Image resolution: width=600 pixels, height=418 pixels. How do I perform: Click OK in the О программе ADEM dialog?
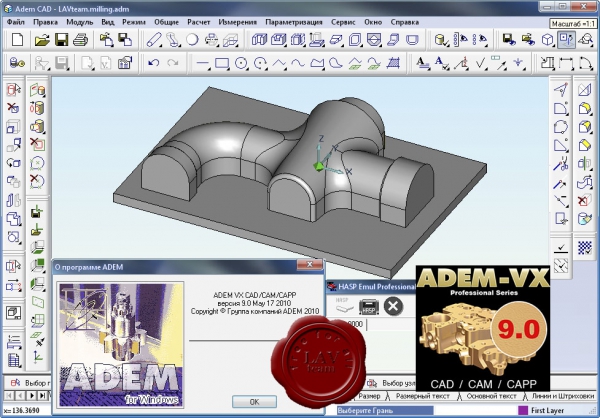pos(254,402)
